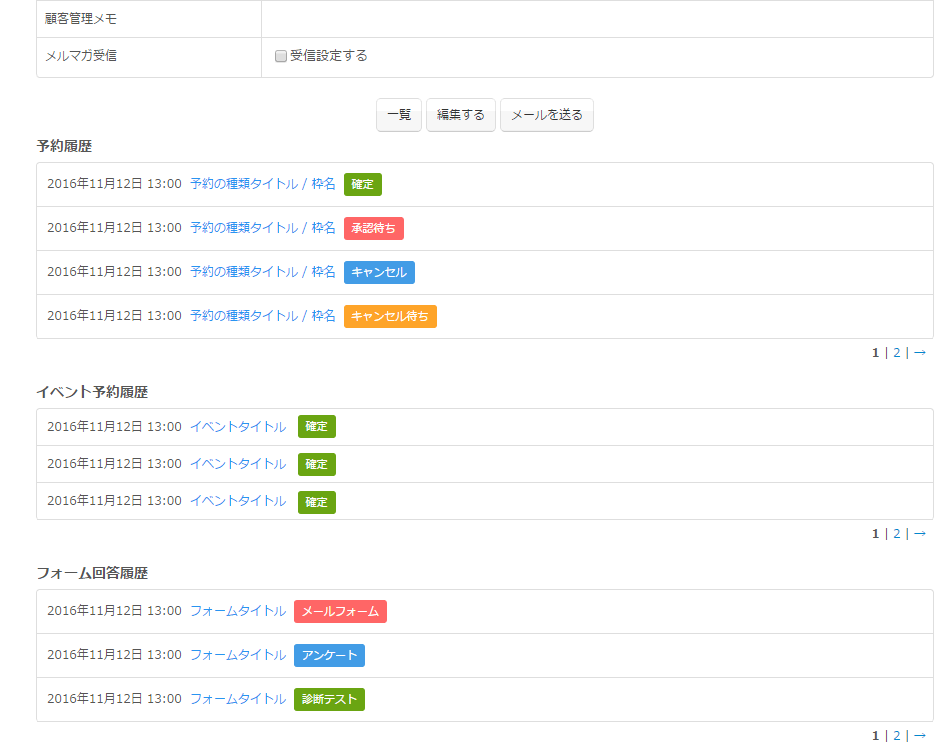Click the blue キャンセル status badge
The image size is (951, 745).
coord(379,272)
